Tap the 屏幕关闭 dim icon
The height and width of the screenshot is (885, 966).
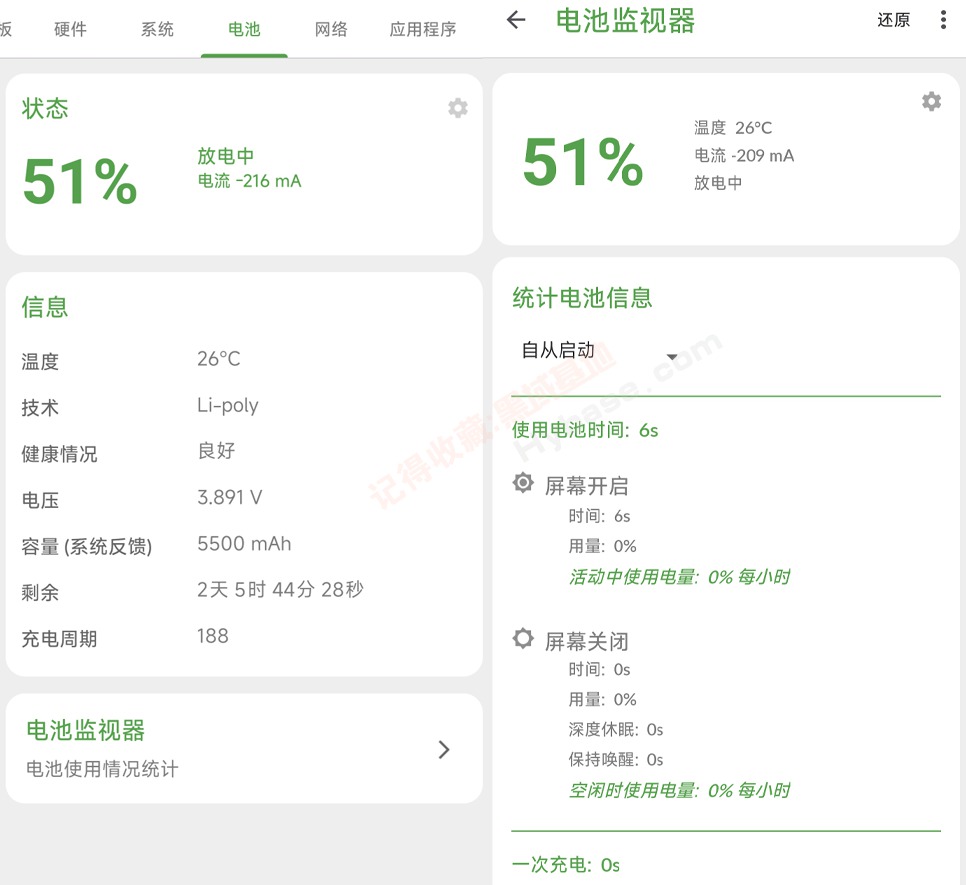(523, 638)
